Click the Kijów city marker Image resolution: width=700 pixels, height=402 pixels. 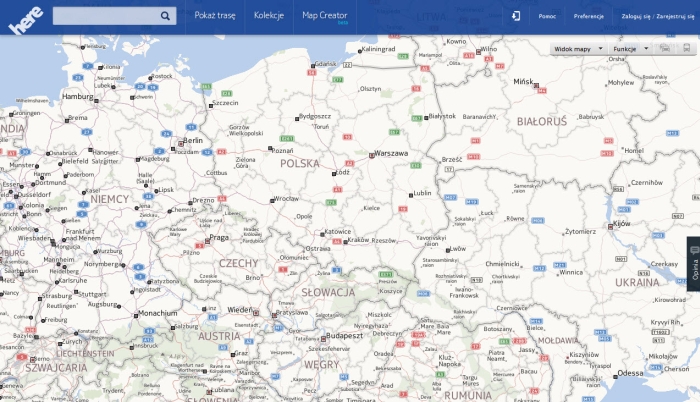(x=611, y=227)
